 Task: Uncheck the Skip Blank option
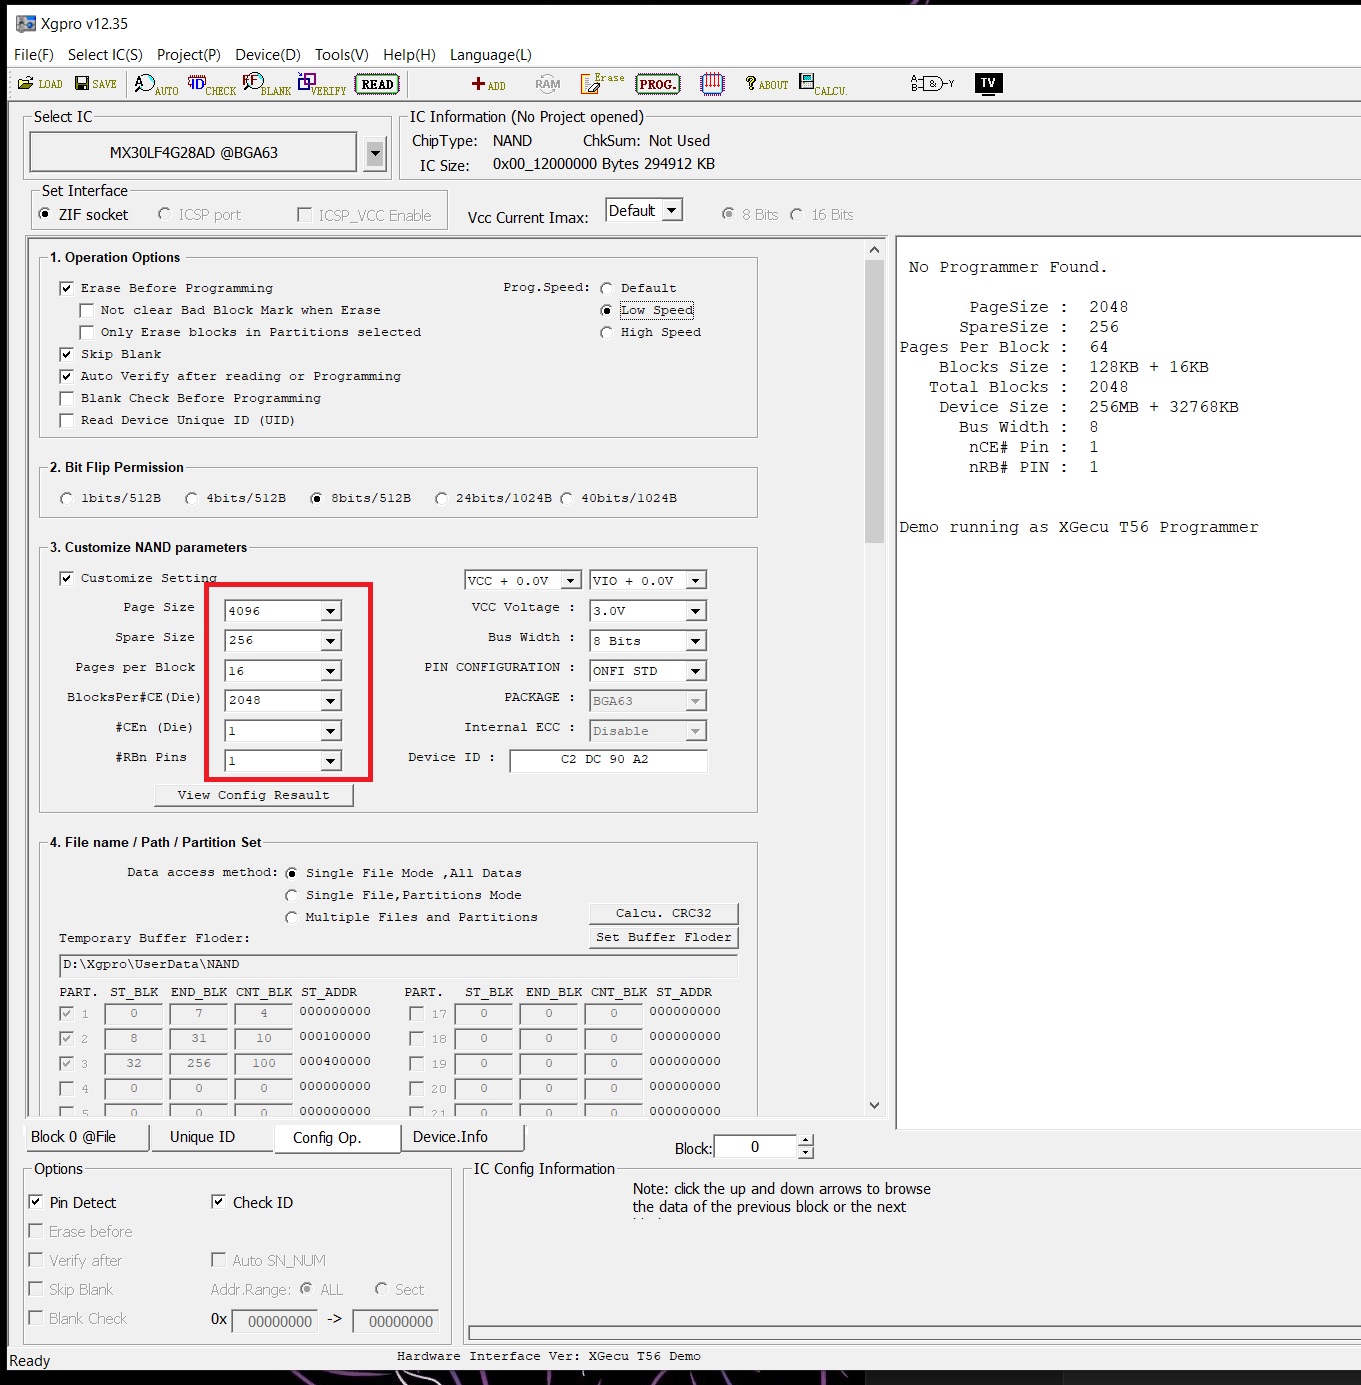pos(67,354)
